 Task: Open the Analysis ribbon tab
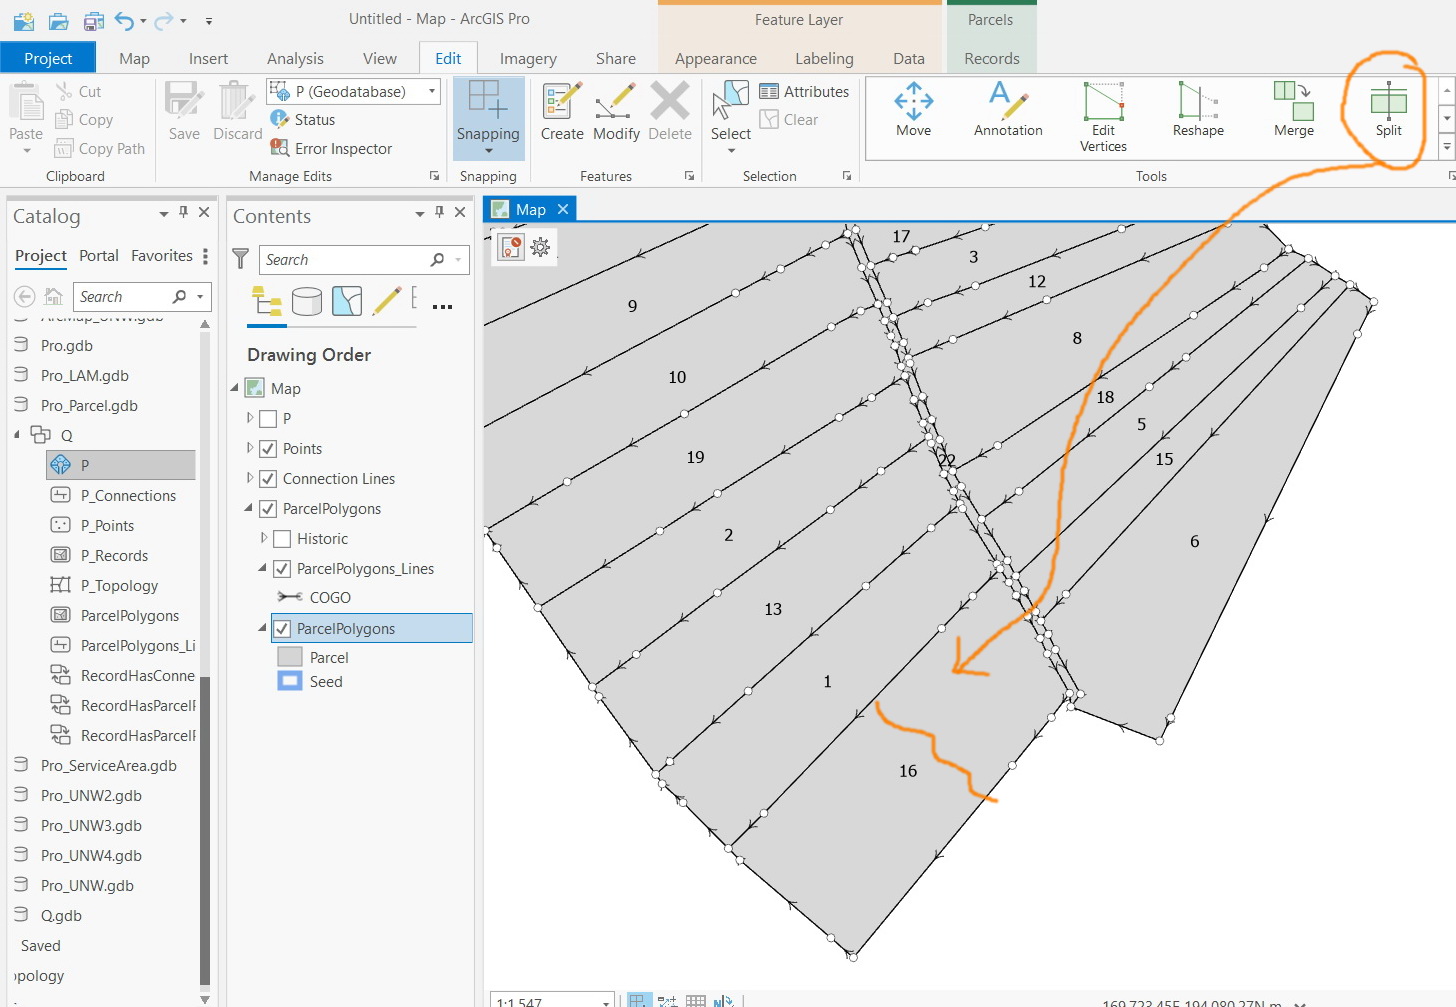click(x=295, y=58)
